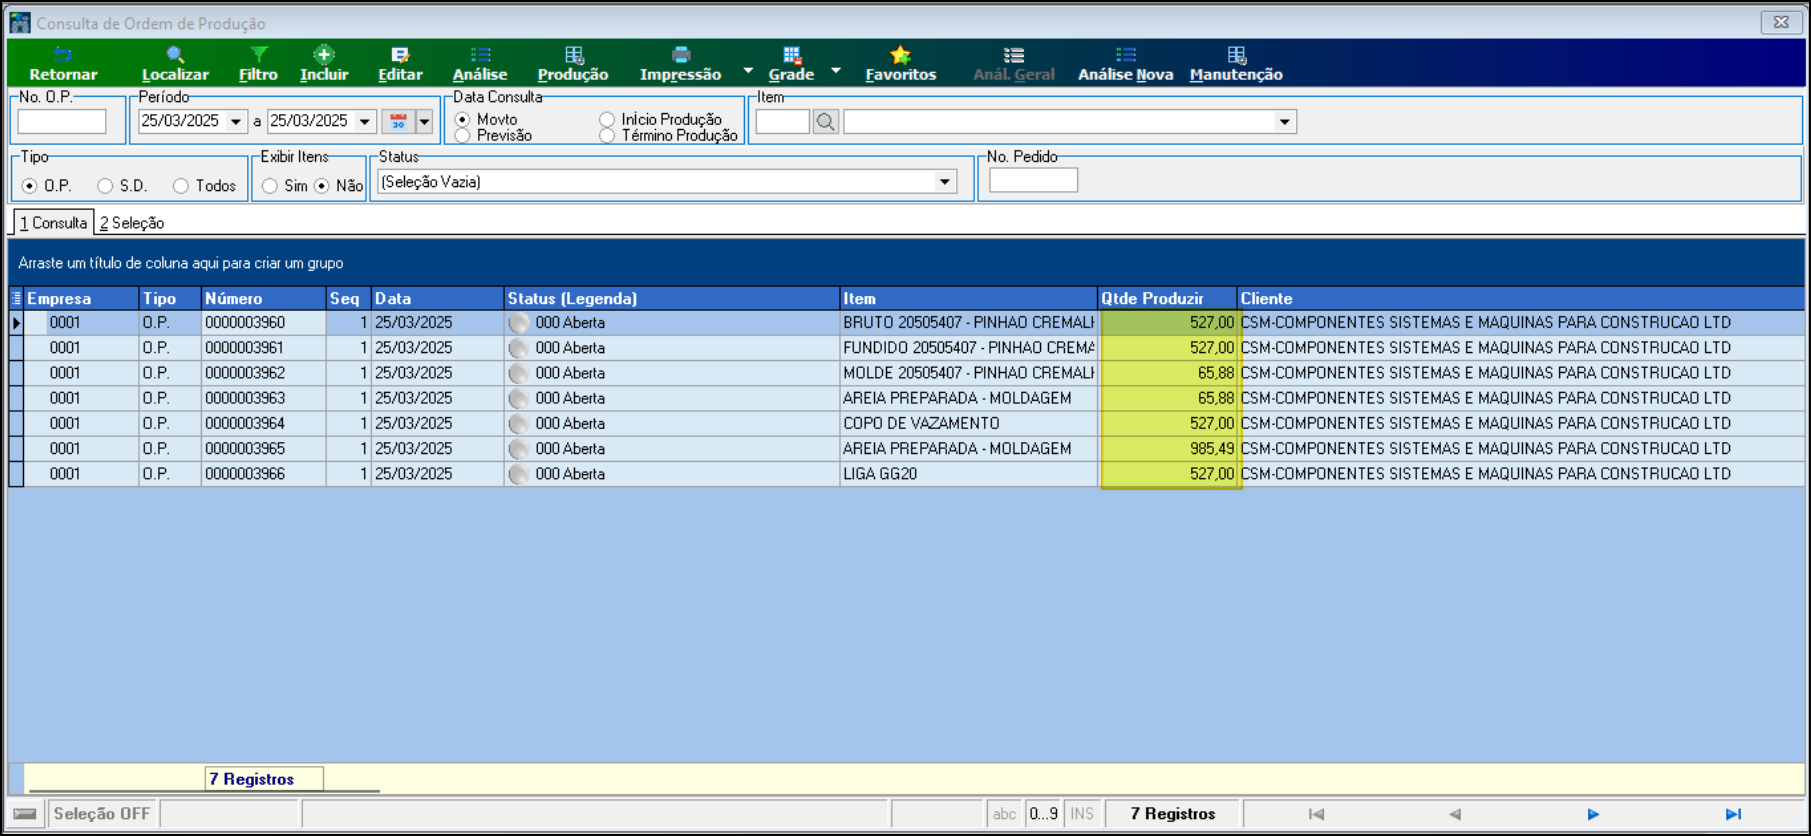Click quantity 985,49 cell
This screenshot has height=836, width=1811.
(1167, 449)
